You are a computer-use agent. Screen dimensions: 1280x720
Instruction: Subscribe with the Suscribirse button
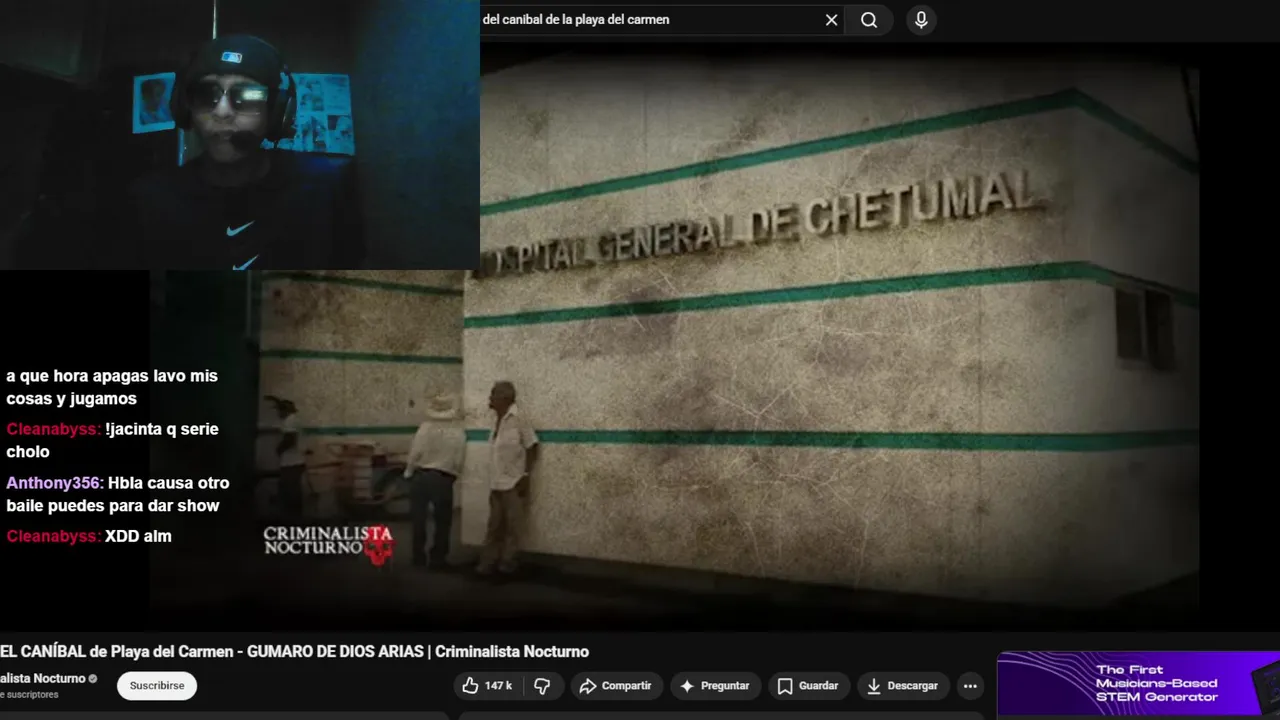pos(157,686)
